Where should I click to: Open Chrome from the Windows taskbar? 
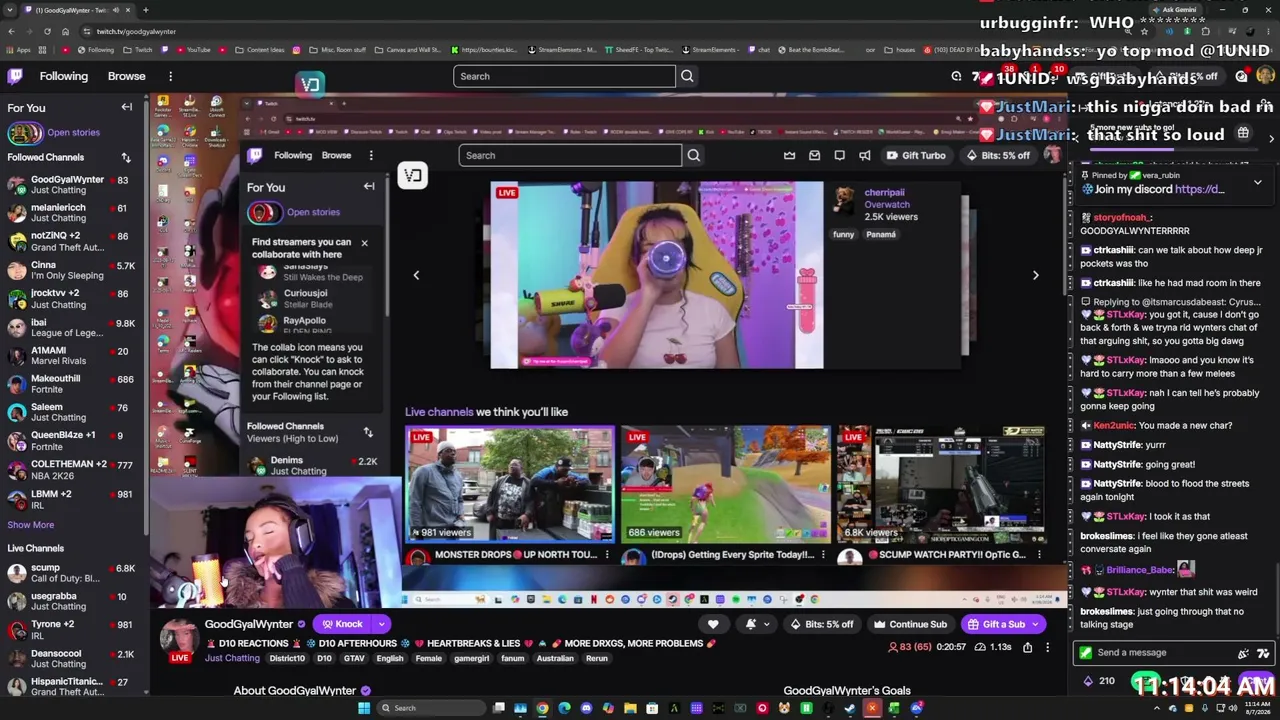coord(542,708)
